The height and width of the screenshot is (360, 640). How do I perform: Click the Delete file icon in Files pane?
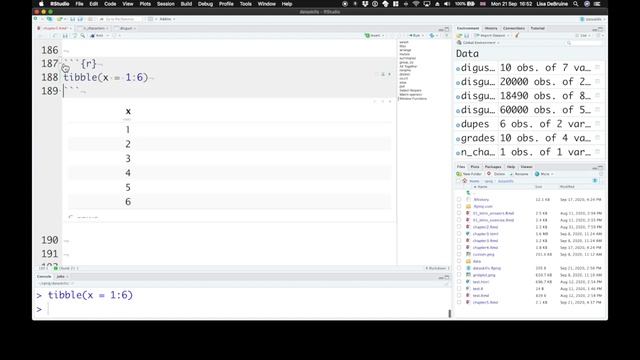(x=489, y=174)
